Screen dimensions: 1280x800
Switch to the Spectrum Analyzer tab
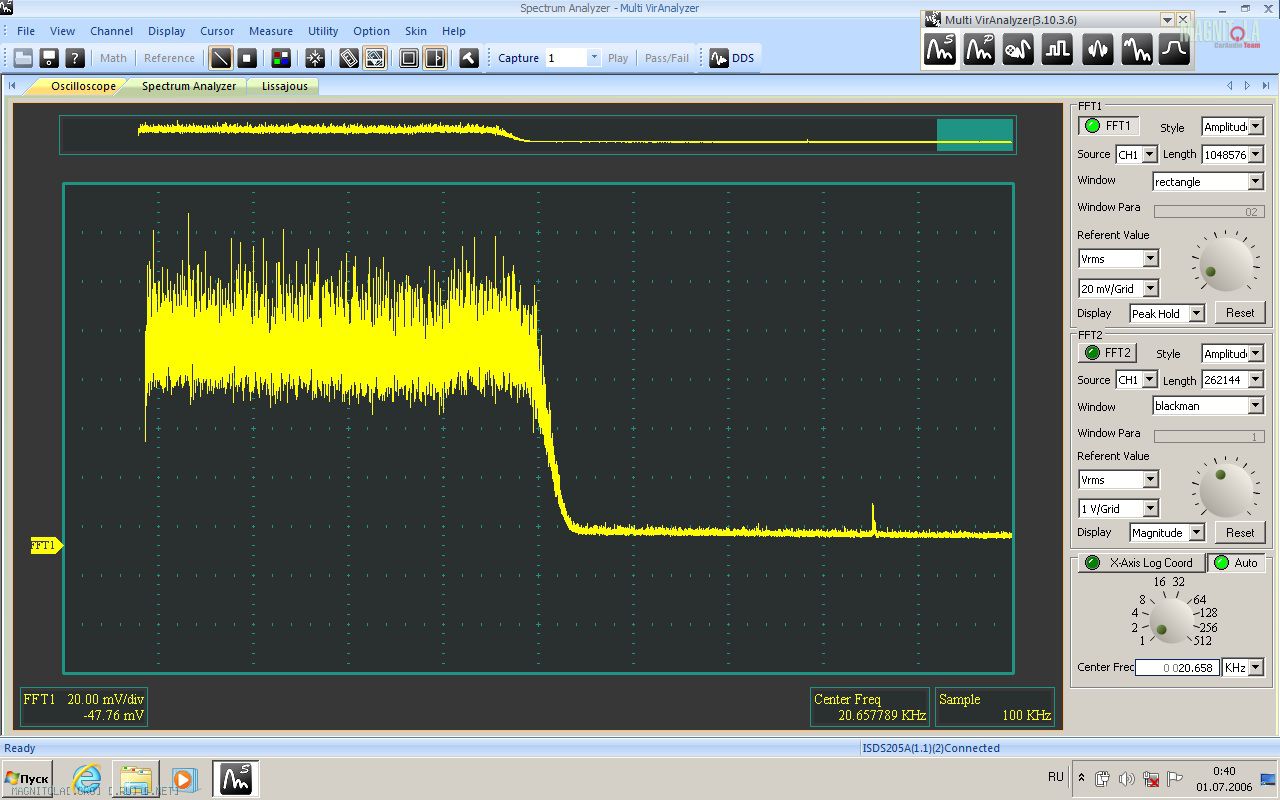tap(189, 86)
